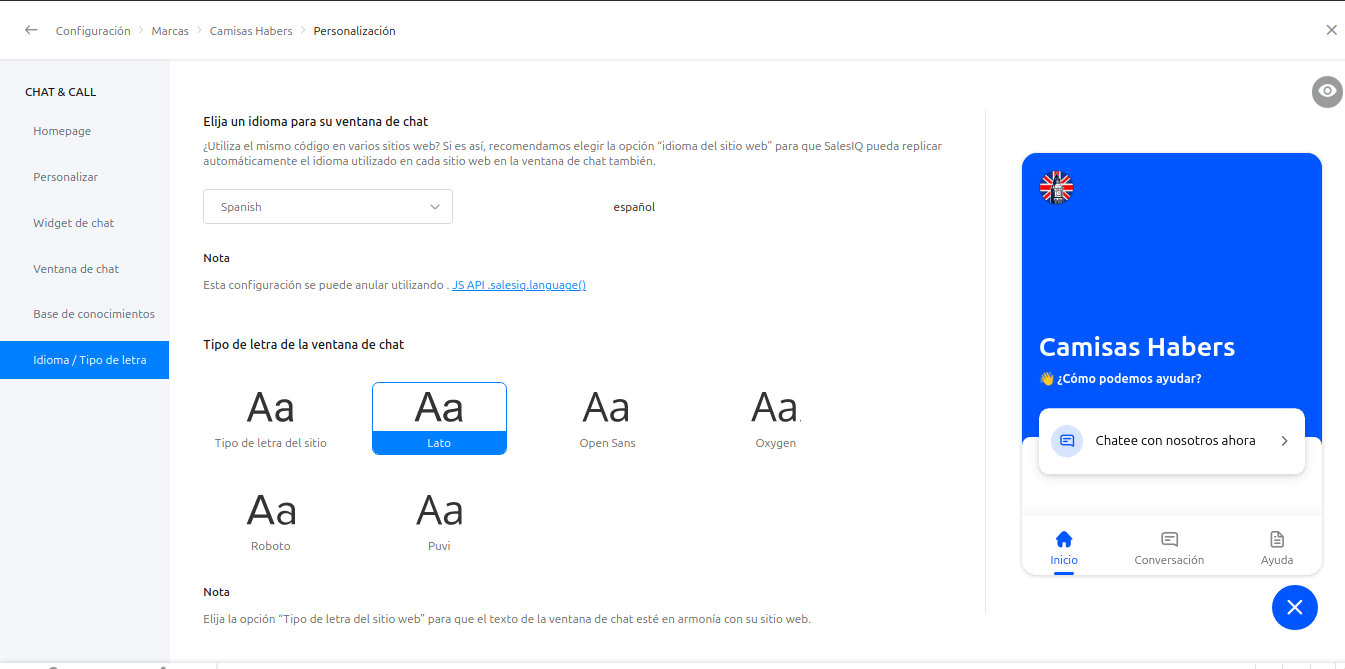Choose the Oxygen font
Image resolution: width=1345 pixels, height=669 pixels.
pyautogui.click(x=775, y=418)
